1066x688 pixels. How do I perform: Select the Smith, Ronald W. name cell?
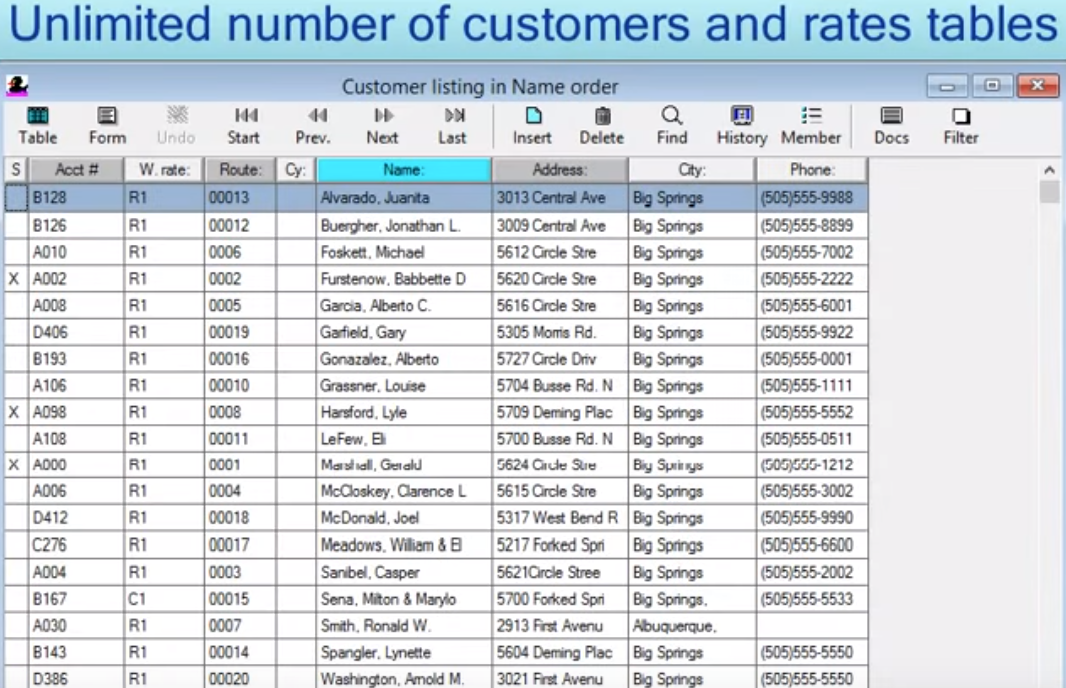404,626
